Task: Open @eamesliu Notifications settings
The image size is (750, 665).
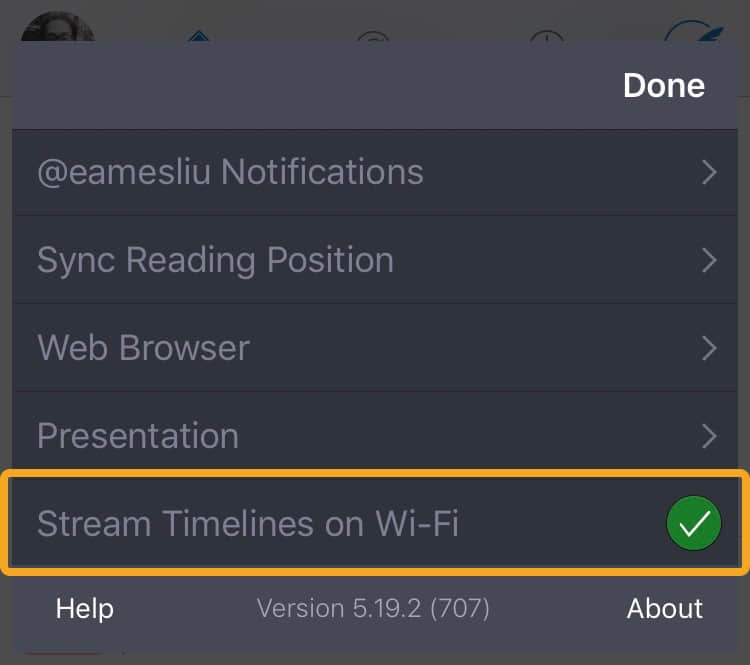Action: click(230, 172)
